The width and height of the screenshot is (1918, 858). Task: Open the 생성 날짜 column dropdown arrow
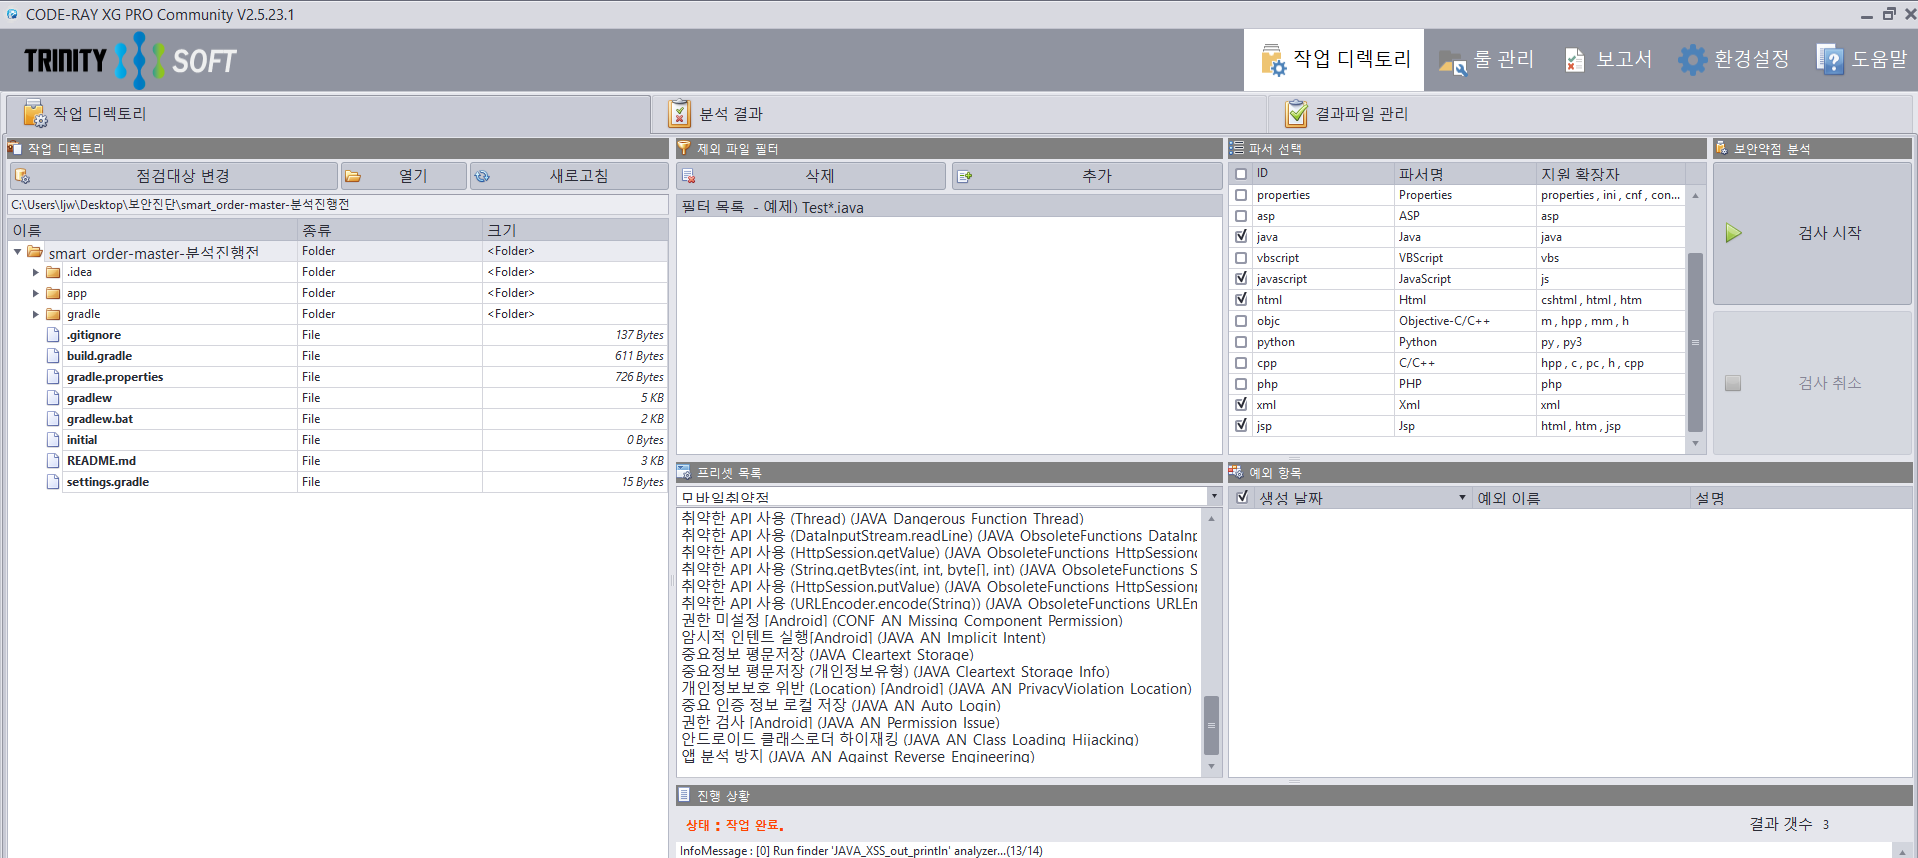1462,497
